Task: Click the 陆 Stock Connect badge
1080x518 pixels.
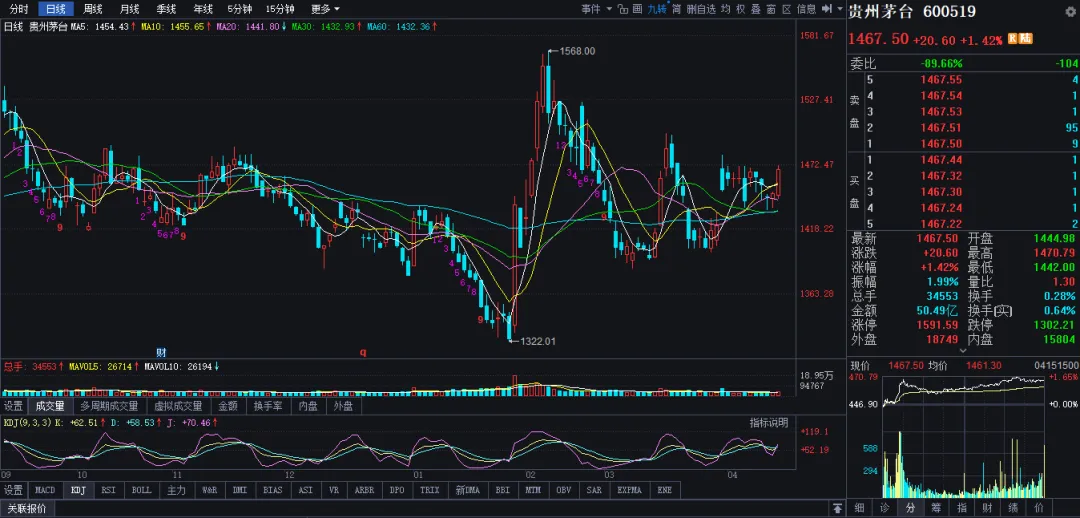Action: tap(1025, 39)
